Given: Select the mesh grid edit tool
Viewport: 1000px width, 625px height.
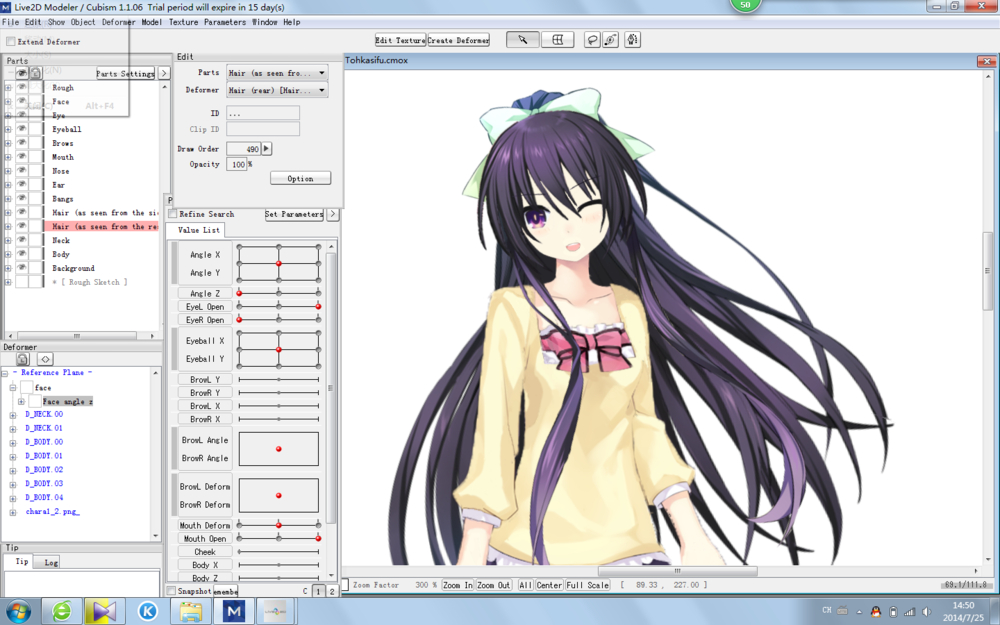Looking at the screenshot, I should 557,40.
